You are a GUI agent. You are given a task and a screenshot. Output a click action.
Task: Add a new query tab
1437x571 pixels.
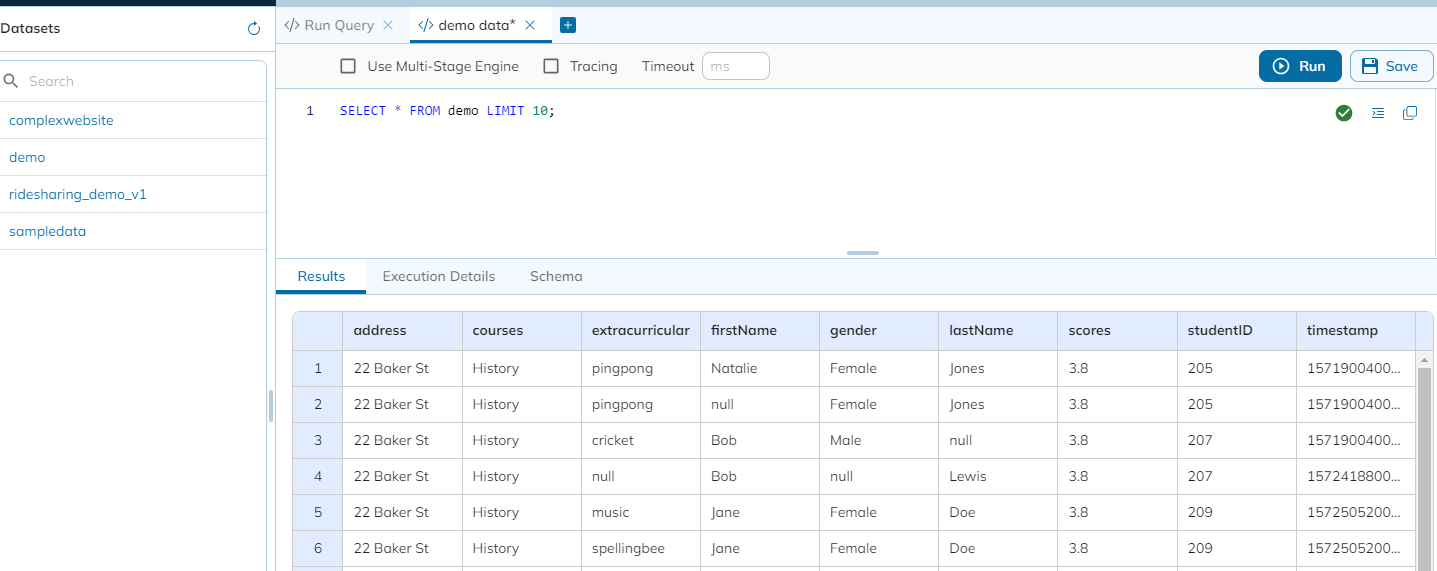tap(568, 25)
